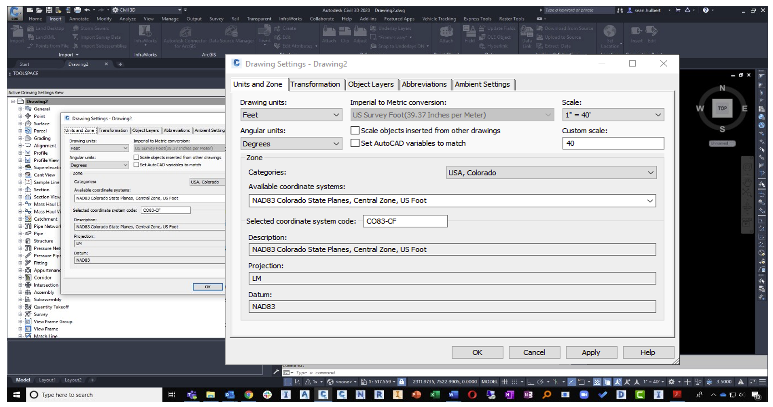
Task: Switch to the Layout1 drawing tab
Action: (47, 380)
